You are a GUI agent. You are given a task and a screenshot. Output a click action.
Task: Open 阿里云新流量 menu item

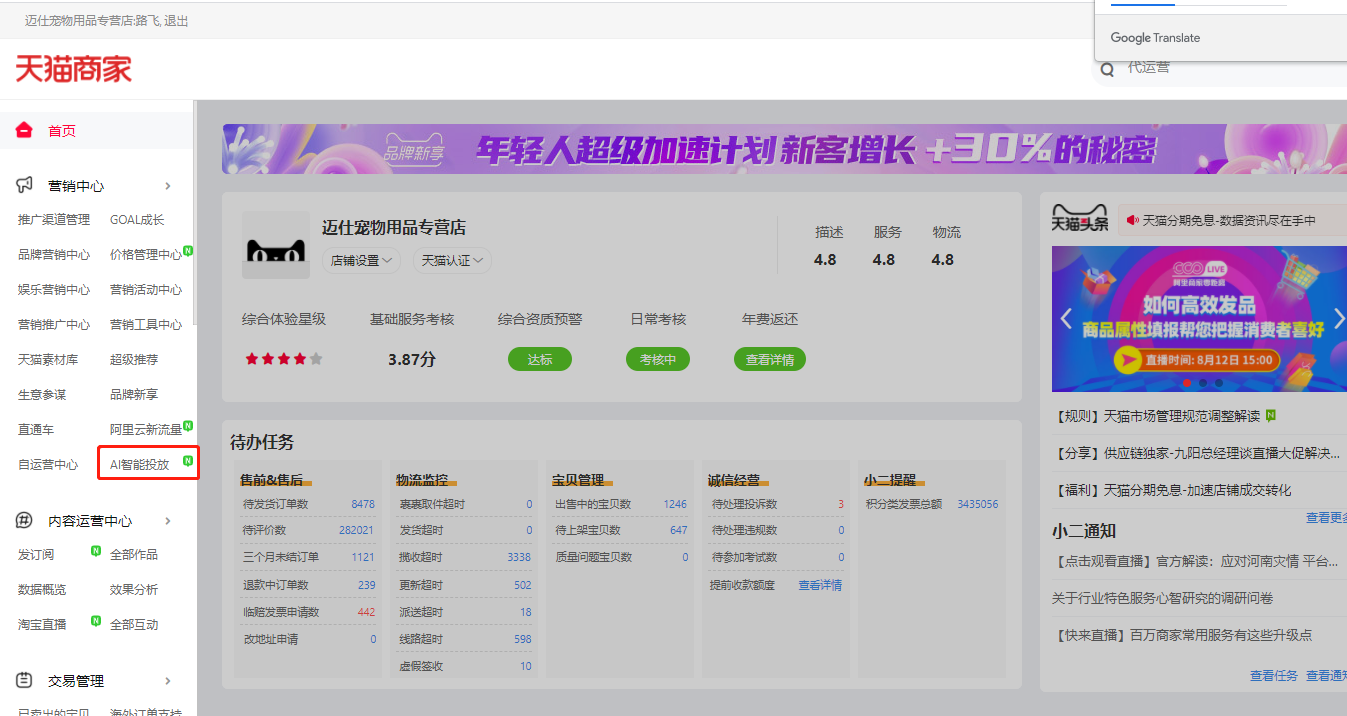point(146,430)
